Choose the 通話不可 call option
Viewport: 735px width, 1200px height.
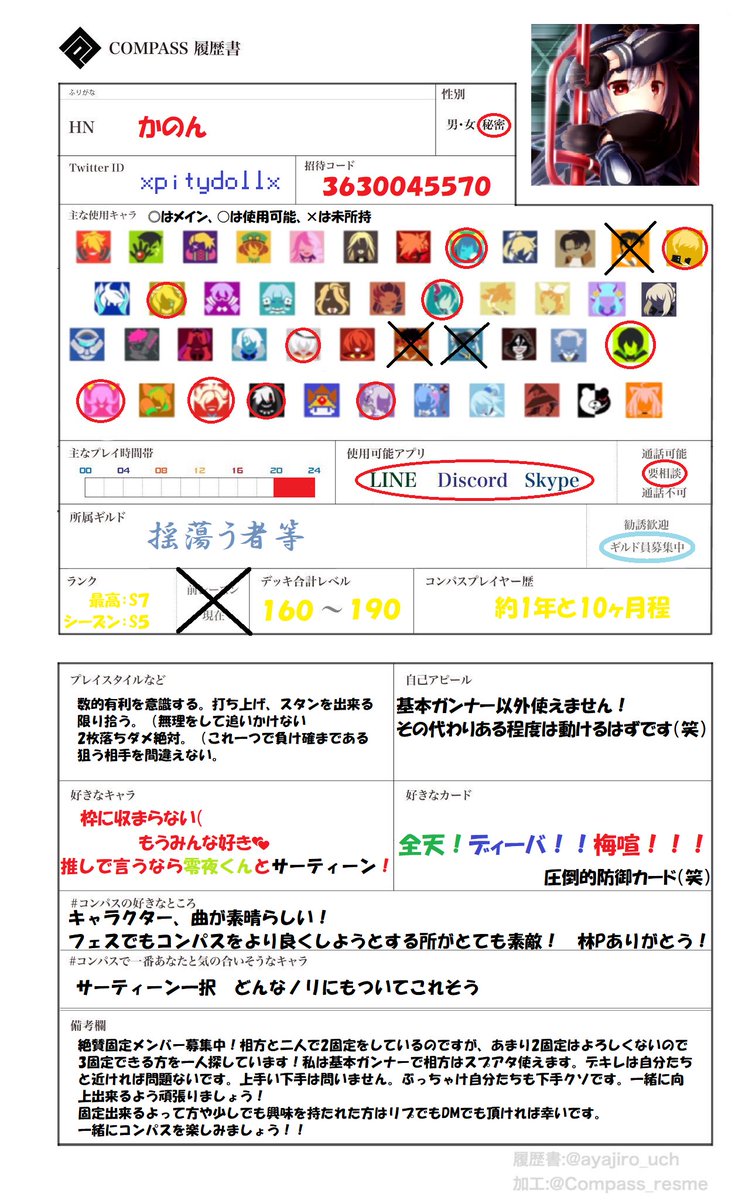pos(665,492)
